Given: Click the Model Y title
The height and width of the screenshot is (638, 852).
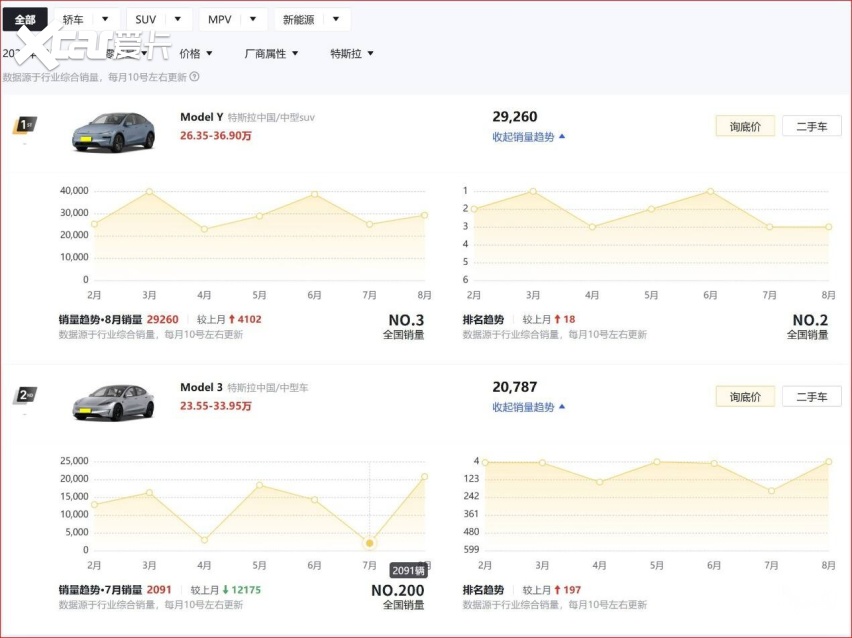Looking at the screenshot, I should 202,117.
